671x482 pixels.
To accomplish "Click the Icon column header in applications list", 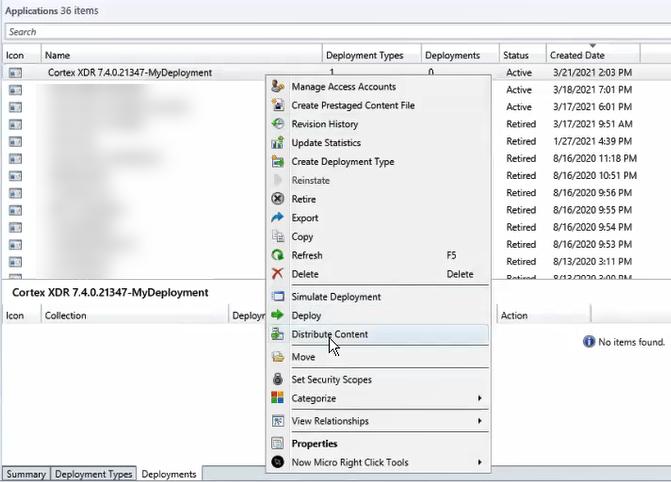I will click(x=21, y=55).
